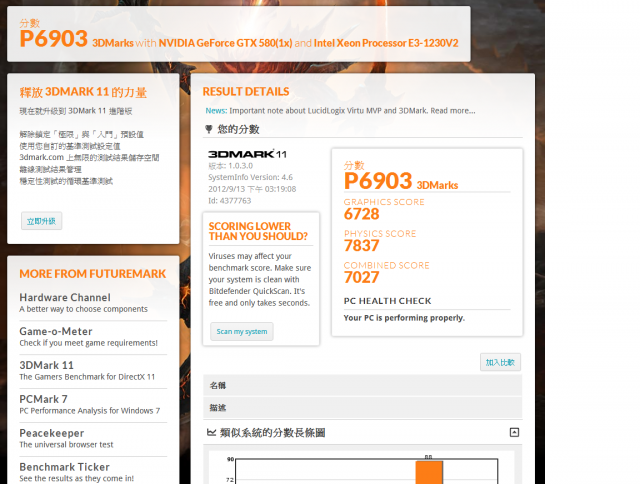Follow the Read more... link
The width and height of the screenshot is (640, 484).
pyautogui.click(x=453, y=111)
